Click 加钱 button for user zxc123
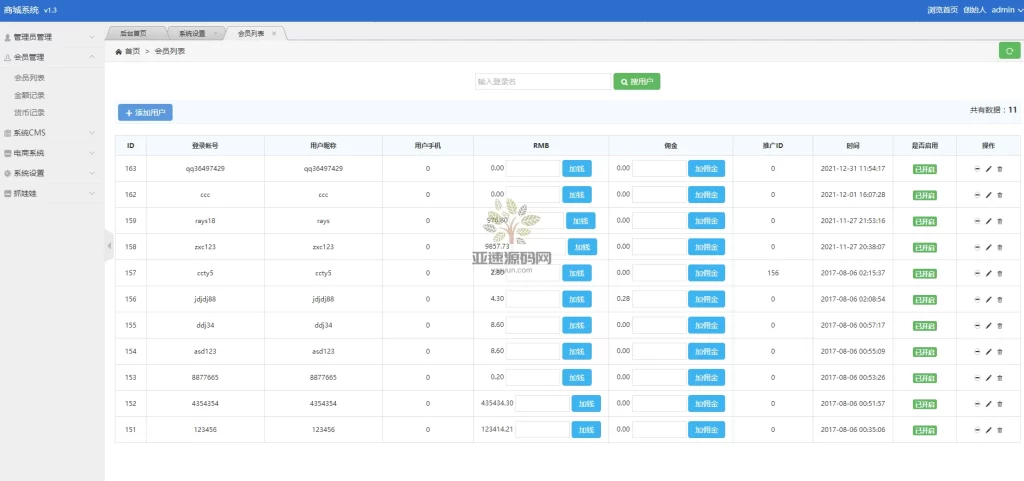This screenshot has height=481, width=1024. tap(582, 247)
